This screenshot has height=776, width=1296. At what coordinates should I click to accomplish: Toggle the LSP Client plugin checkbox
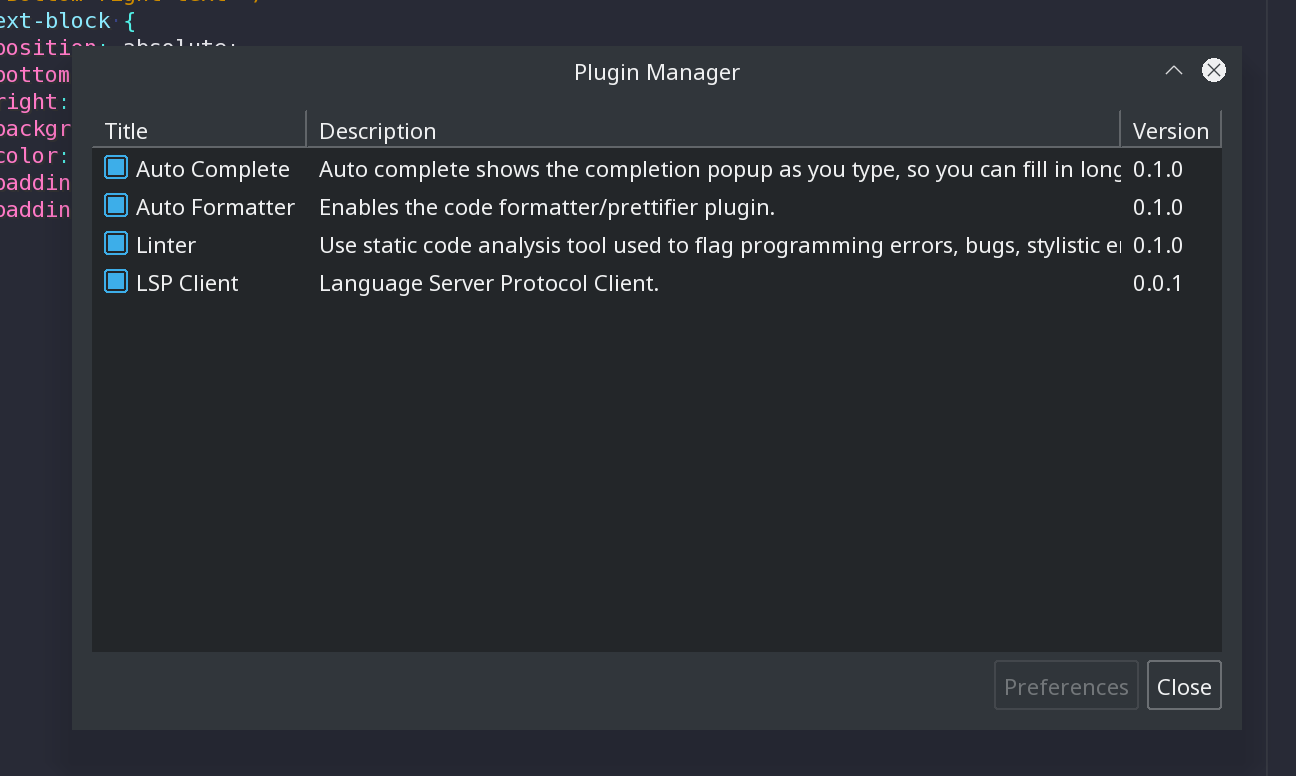(x=115, y=282)
